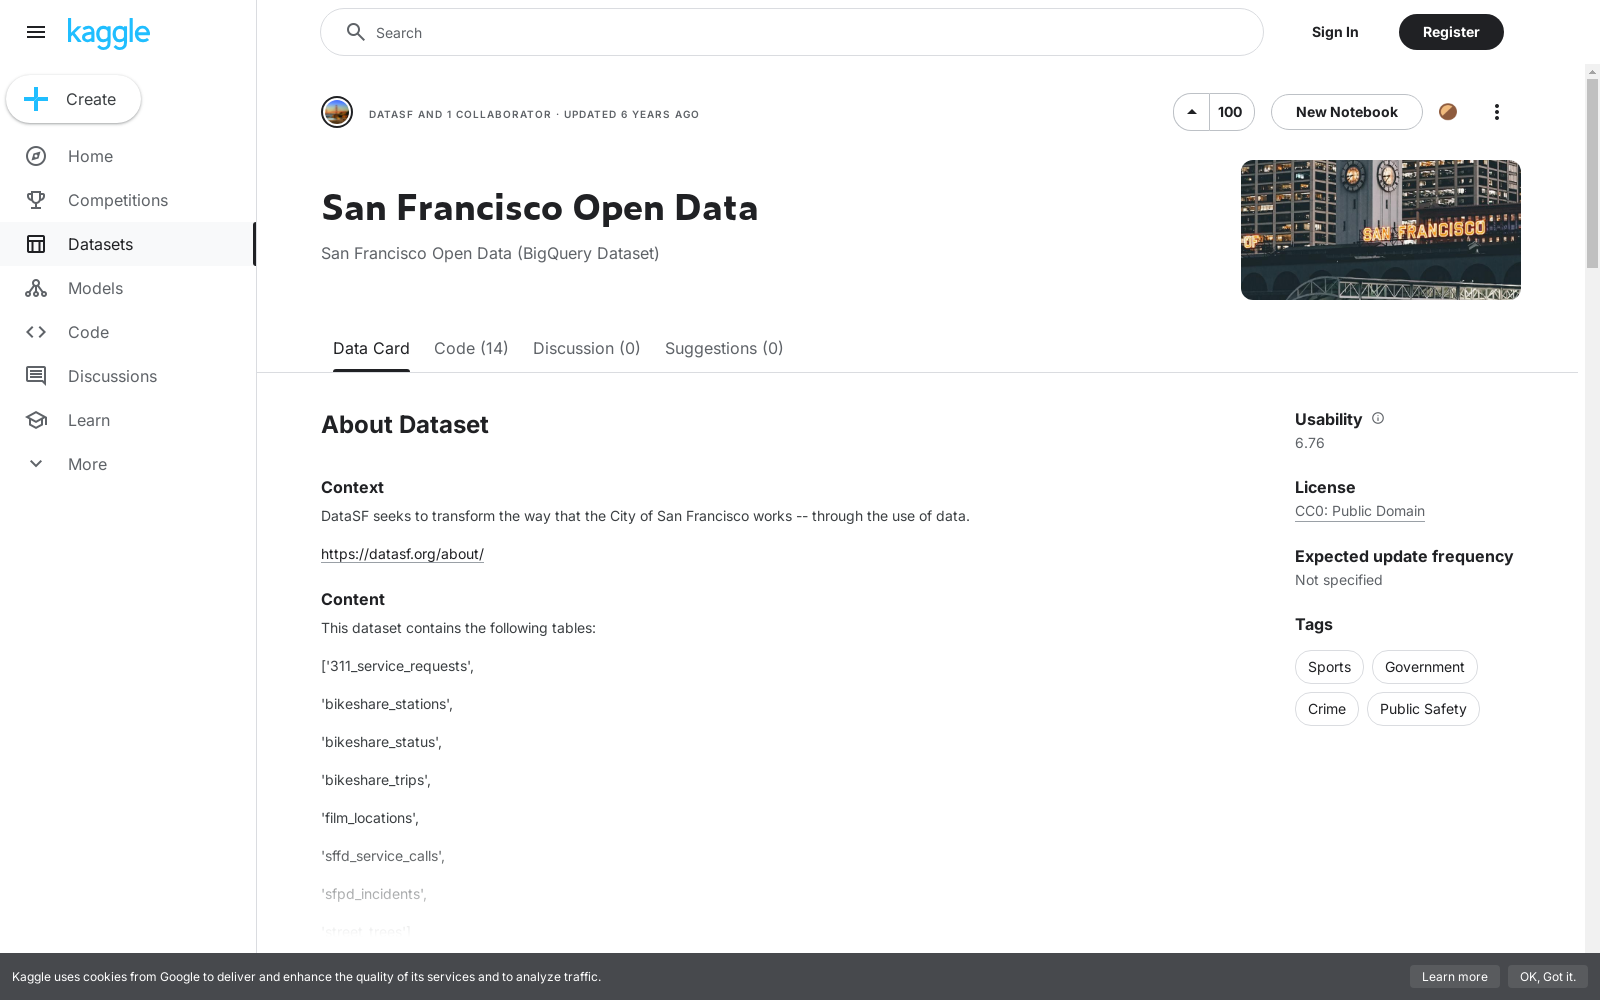
Task: Click inside the search field
Action: click(791, 32)
